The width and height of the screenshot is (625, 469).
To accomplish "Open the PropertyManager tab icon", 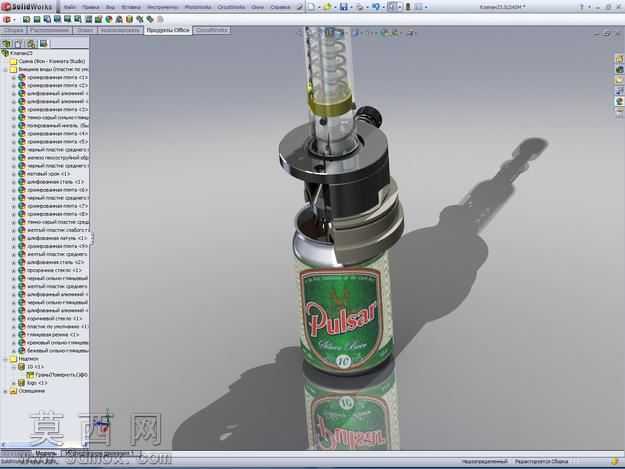I will pos(19,43).
